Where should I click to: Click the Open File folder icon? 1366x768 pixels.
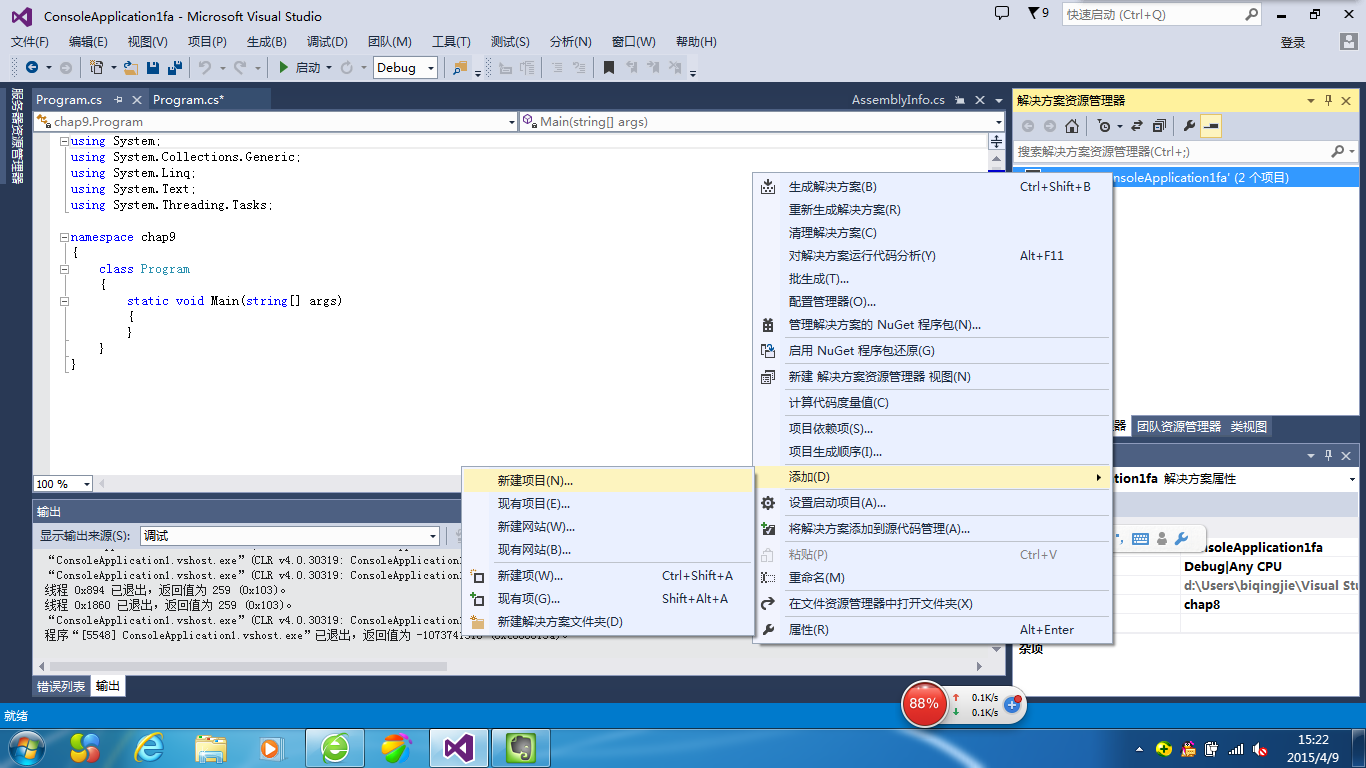tap(132, 67)
